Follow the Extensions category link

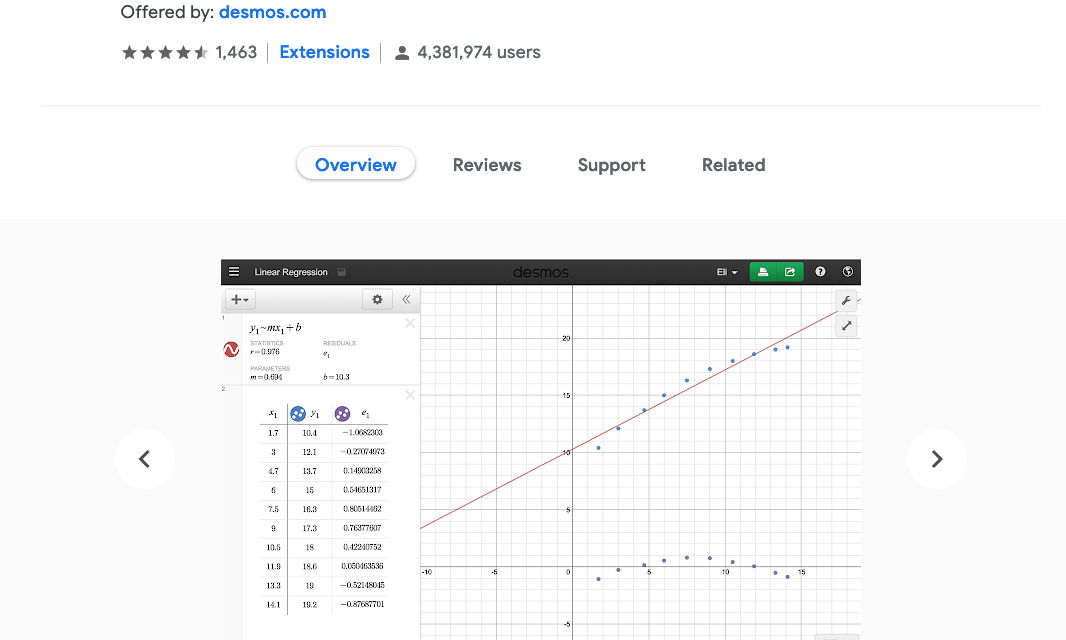[324, 52]
